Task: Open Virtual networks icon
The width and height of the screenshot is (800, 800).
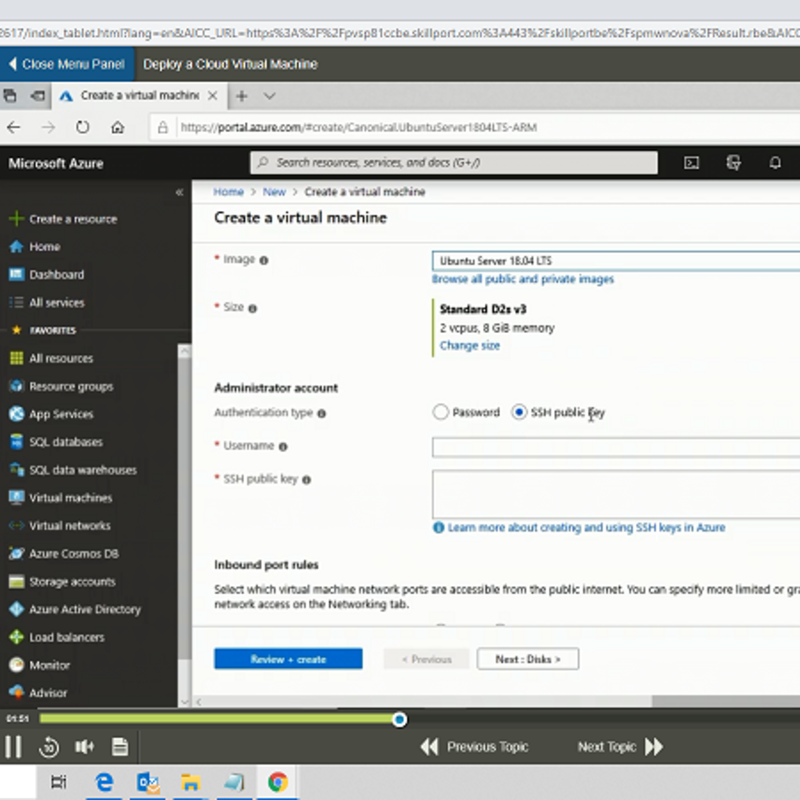Action: point(16,526)
